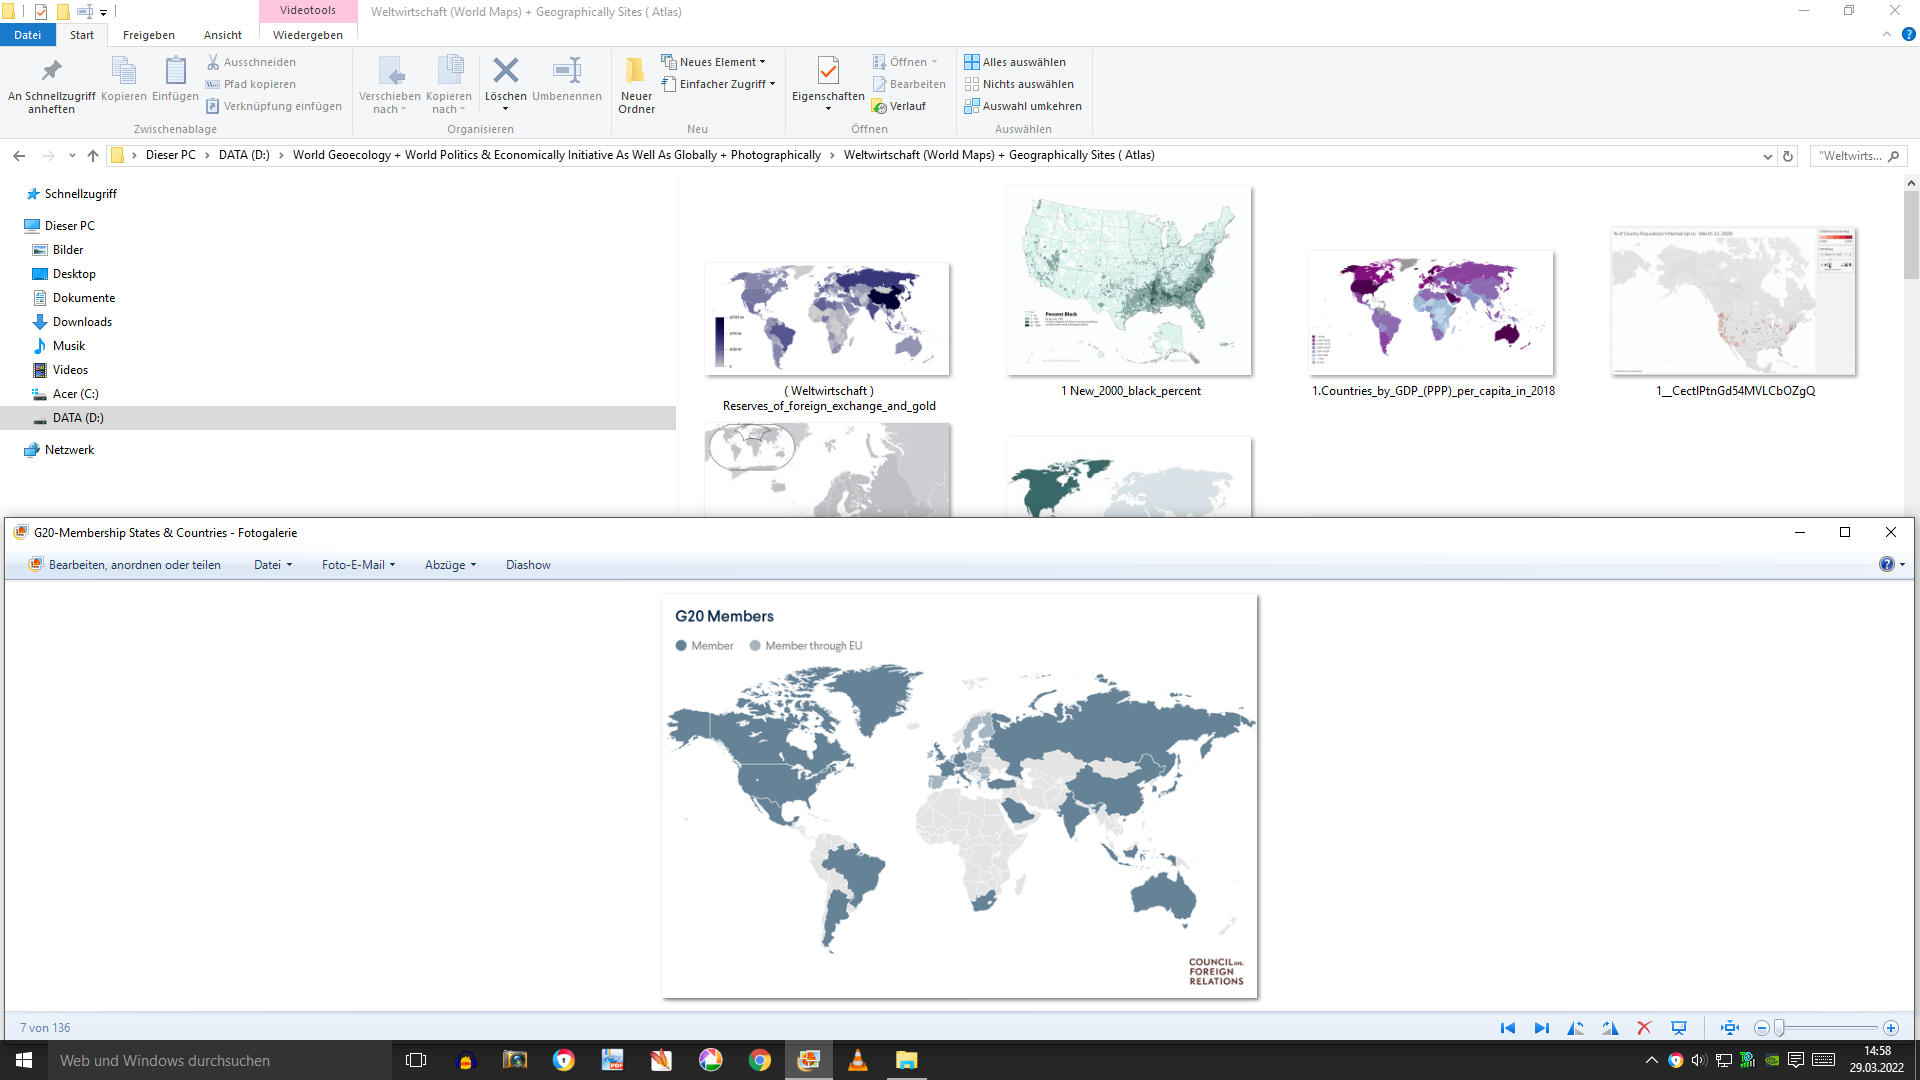The width and height of the screenshot is (1920, 1080).
Task: Click the Explorer search box
Action: (1858, 156)
